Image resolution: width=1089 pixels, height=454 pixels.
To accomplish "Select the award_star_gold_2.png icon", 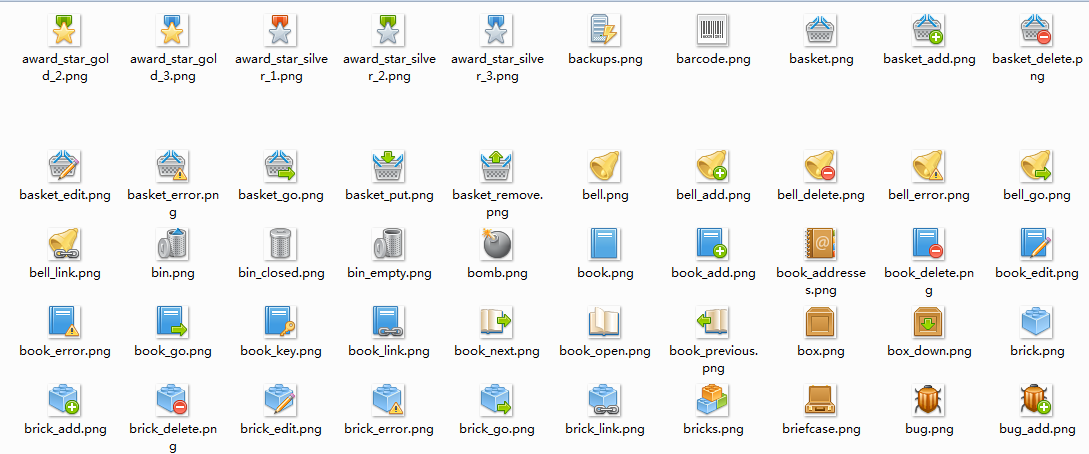I will (x=65, y=29).
